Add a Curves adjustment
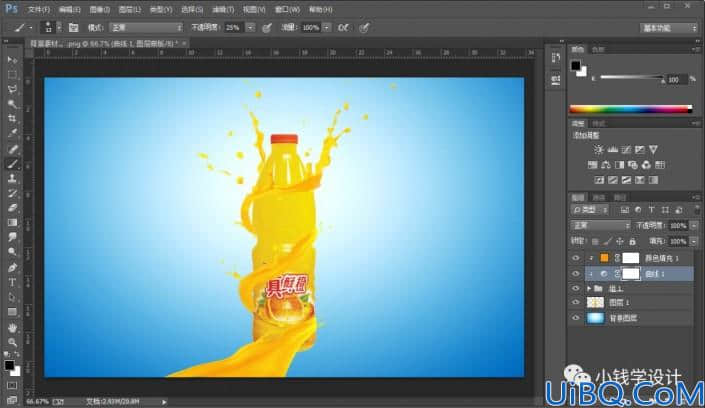This screenshot has height=408, width=705. click(626, 149)
